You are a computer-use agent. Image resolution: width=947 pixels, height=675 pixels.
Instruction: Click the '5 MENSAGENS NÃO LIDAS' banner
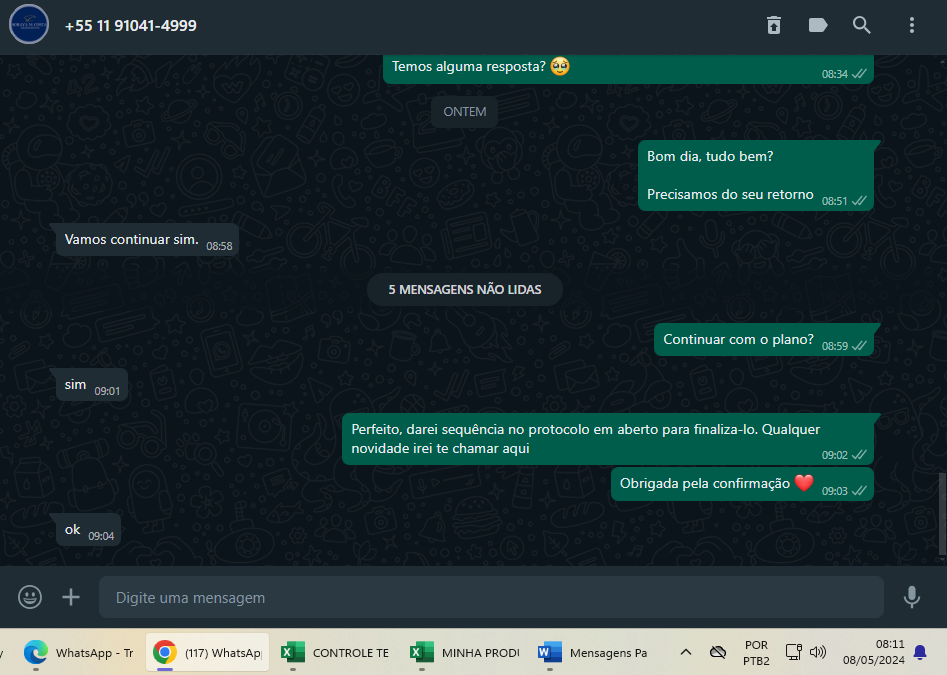point(464,289)
